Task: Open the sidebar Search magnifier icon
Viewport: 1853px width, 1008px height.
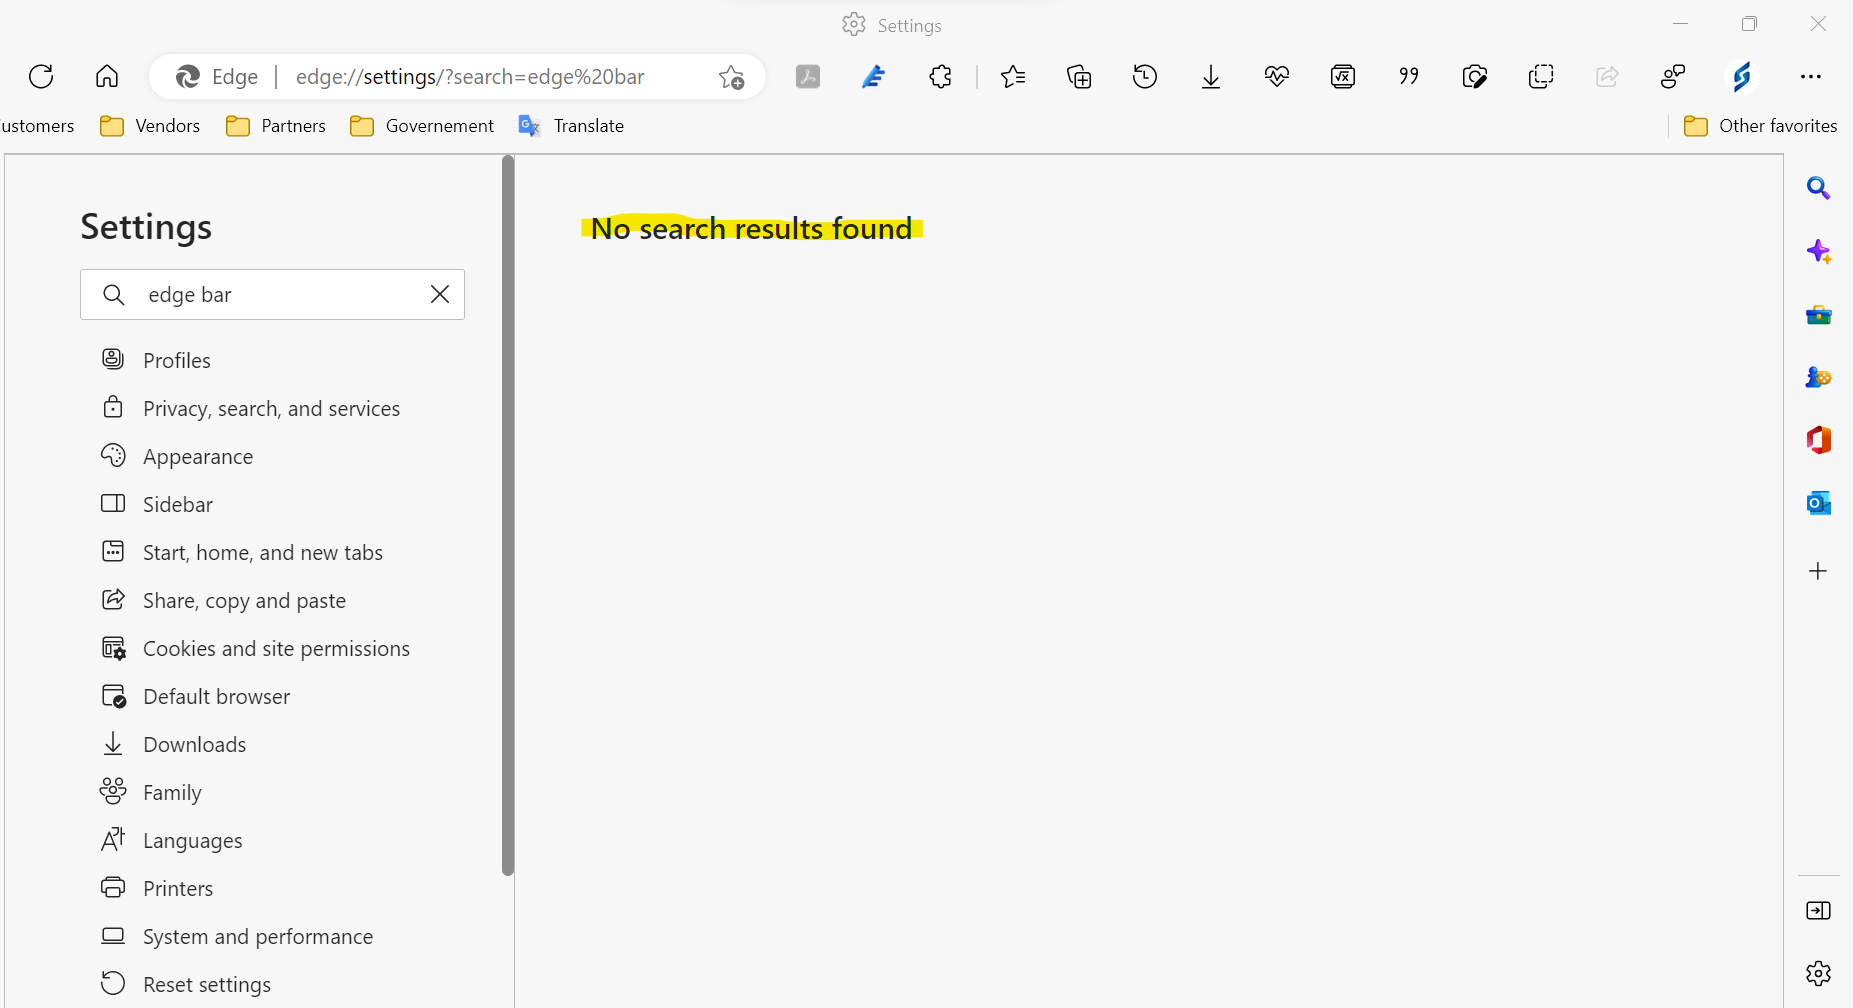Action: 1819,188
